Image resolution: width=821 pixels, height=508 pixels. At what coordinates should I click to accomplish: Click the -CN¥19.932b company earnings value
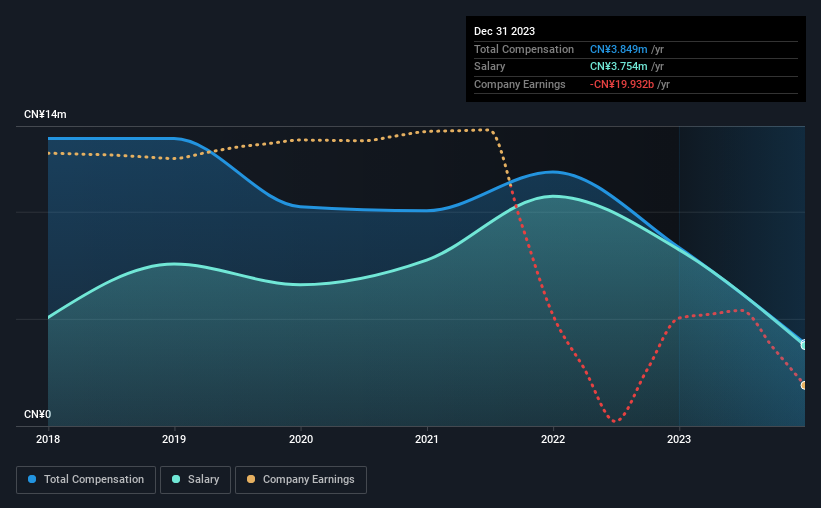click(x=622, y=84)
